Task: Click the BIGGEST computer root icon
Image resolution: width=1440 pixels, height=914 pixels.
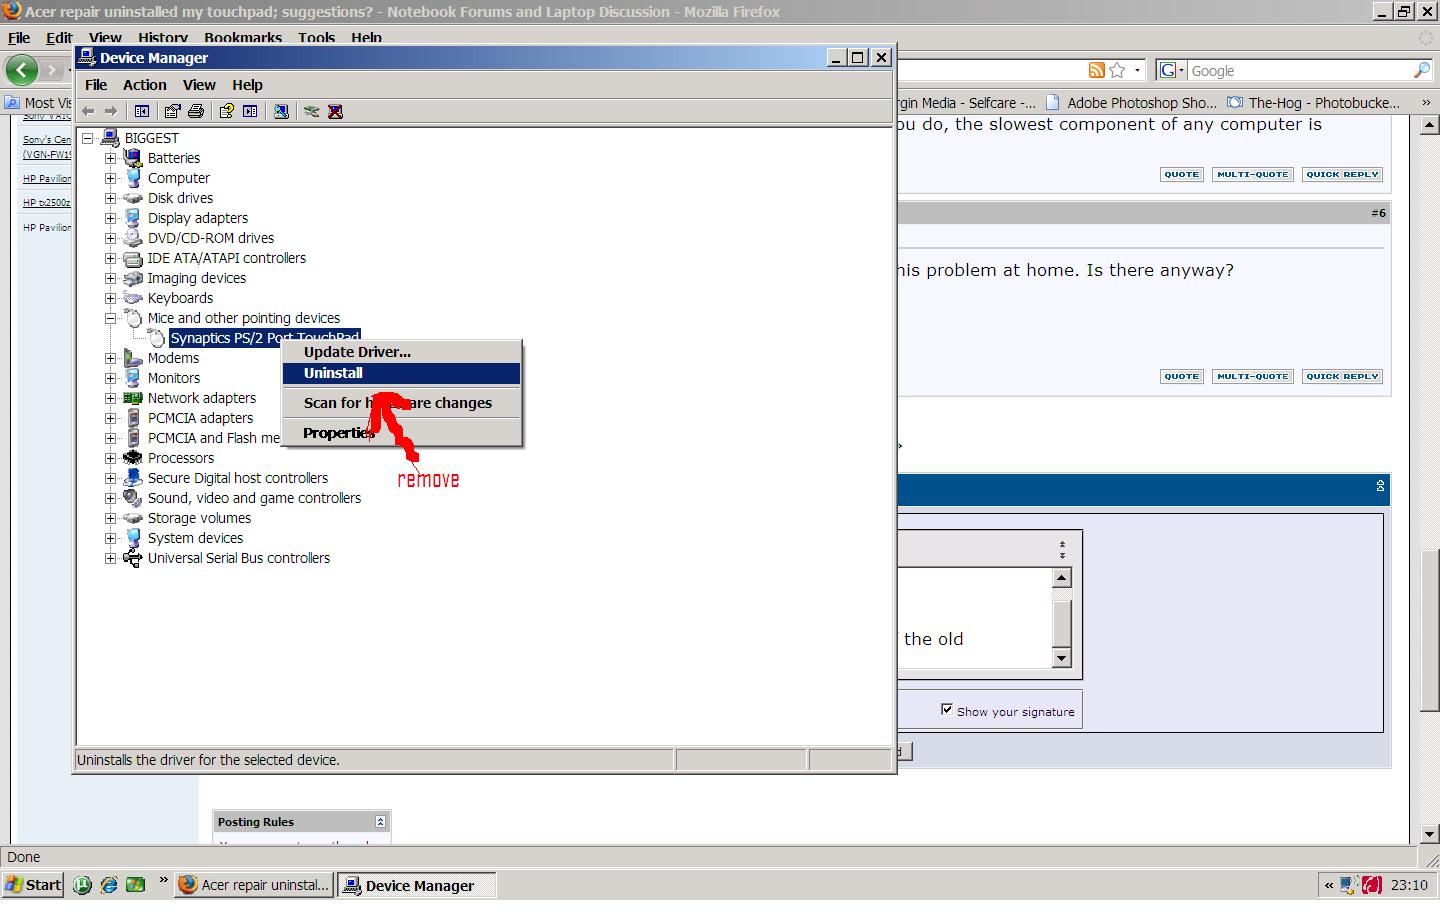Action: pos(110,138)
